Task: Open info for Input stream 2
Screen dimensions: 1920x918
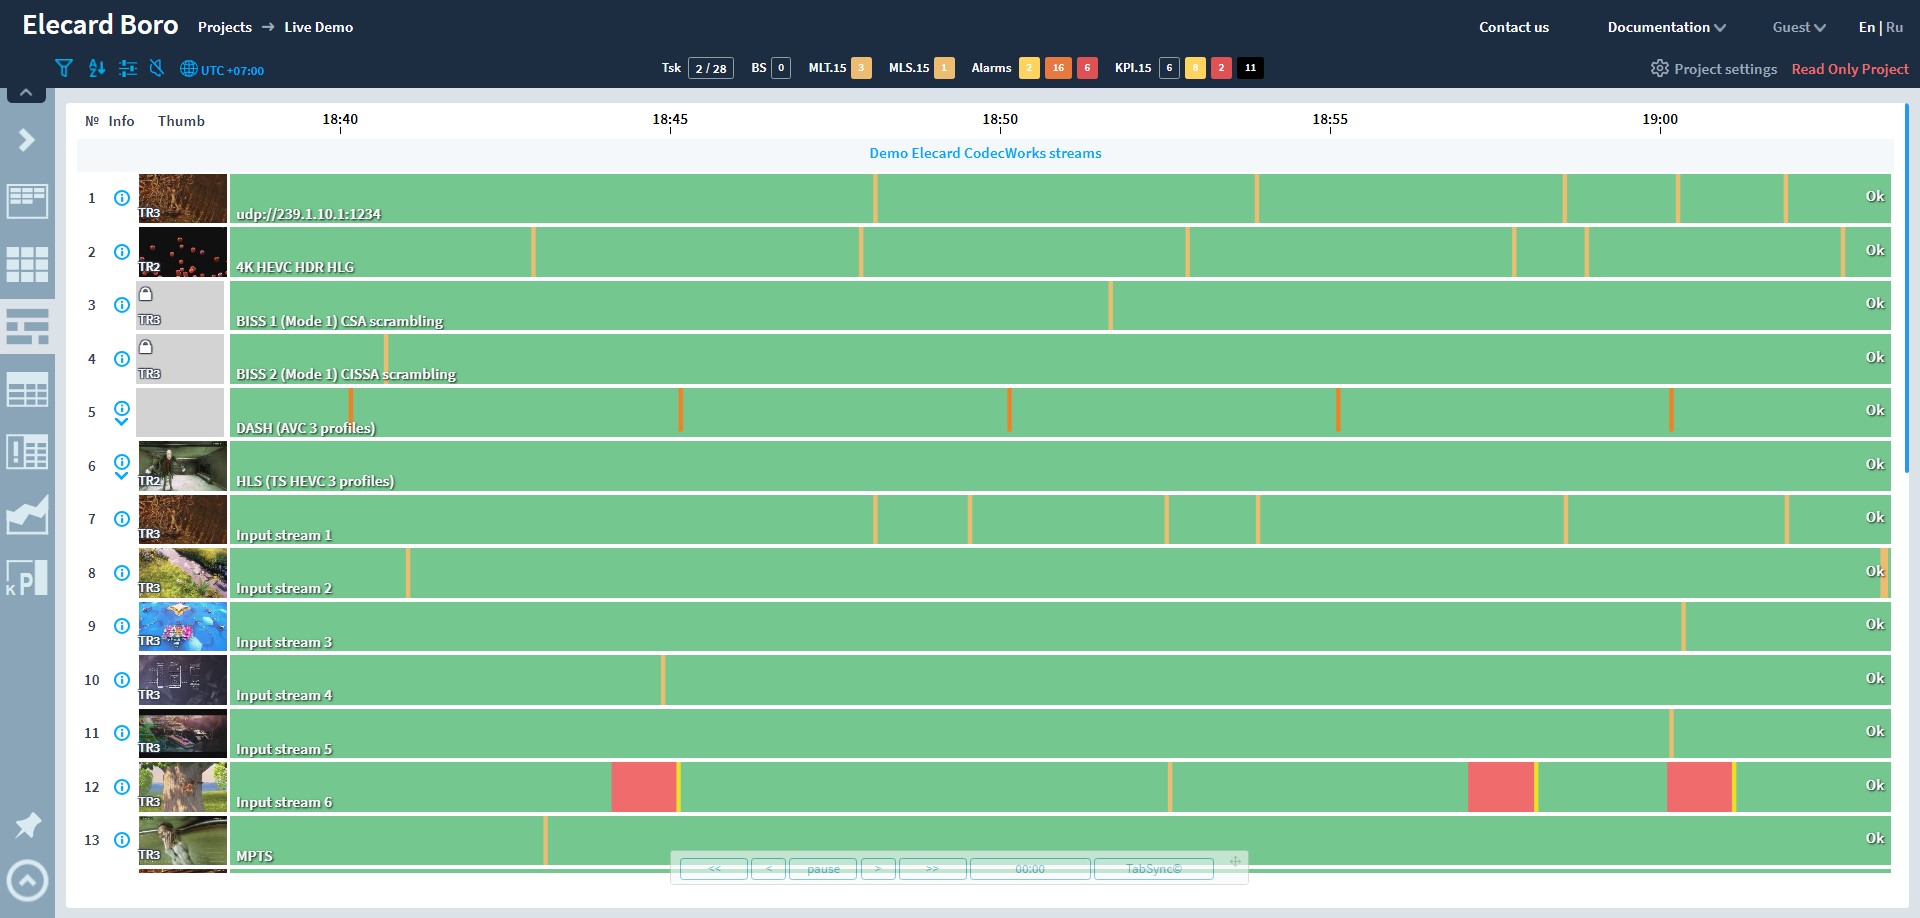Action: pyautogui.click(x=122, y=573)
